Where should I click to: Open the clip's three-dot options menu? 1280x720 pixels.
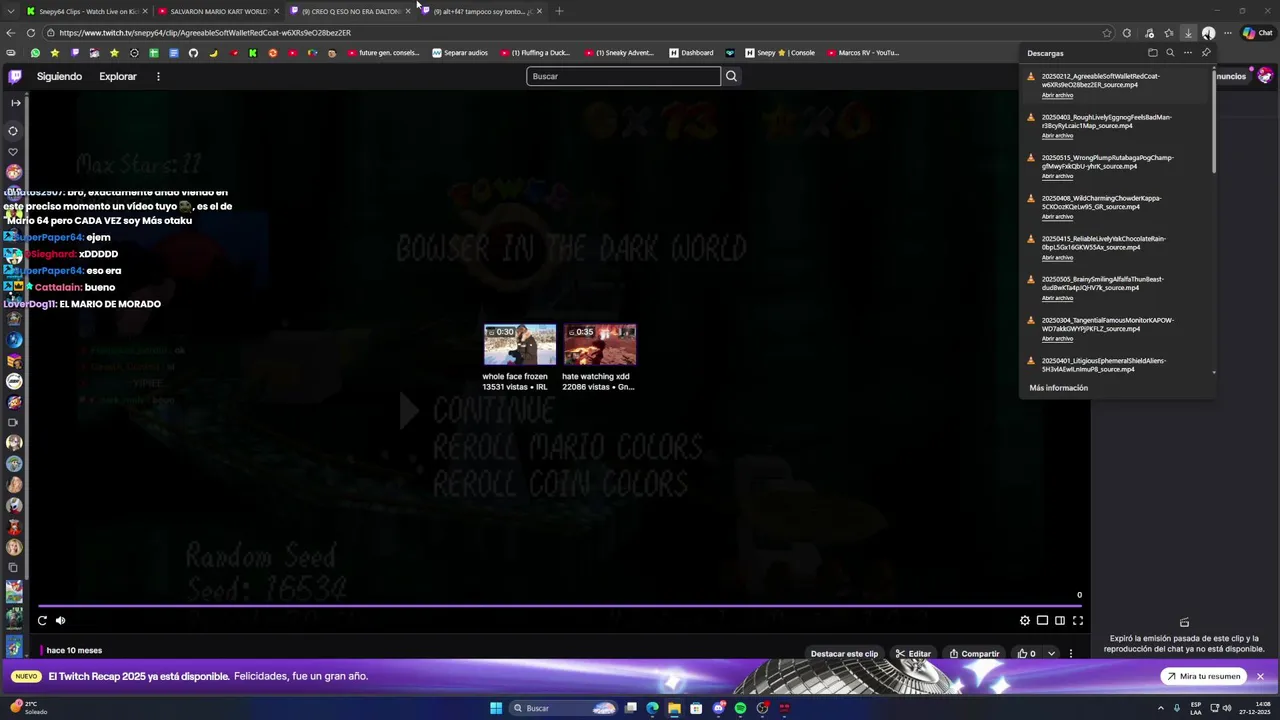[x=1070, y=654]
